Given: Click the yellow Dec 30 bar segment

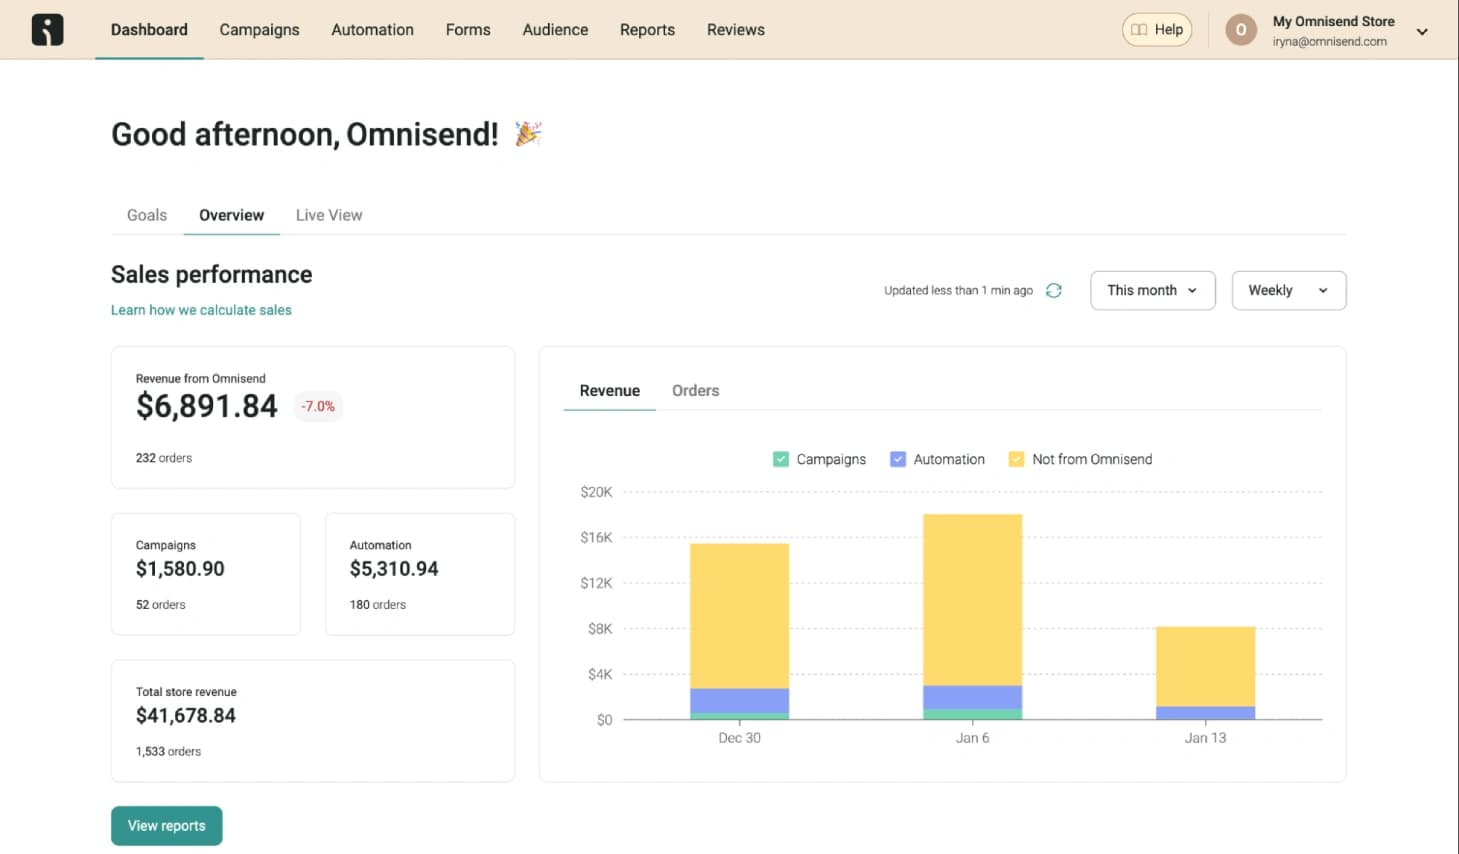Looking at the screenshot, I should coord(740,616).
